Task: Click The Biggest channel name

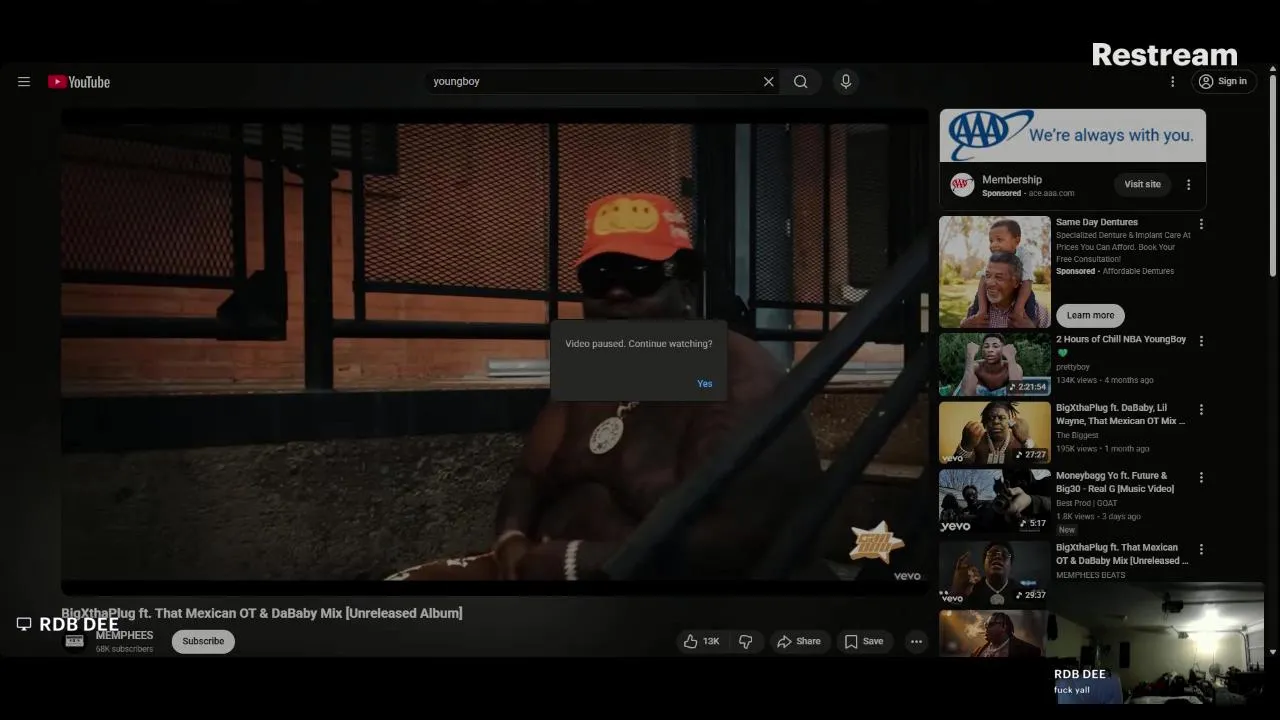Action: [1077, 435]
